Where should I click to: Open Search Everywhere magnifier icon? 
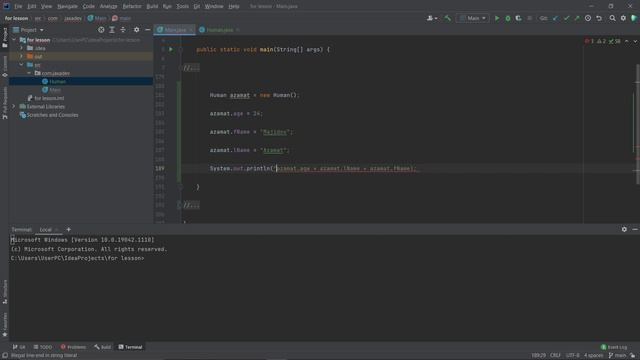pos(612,18)
